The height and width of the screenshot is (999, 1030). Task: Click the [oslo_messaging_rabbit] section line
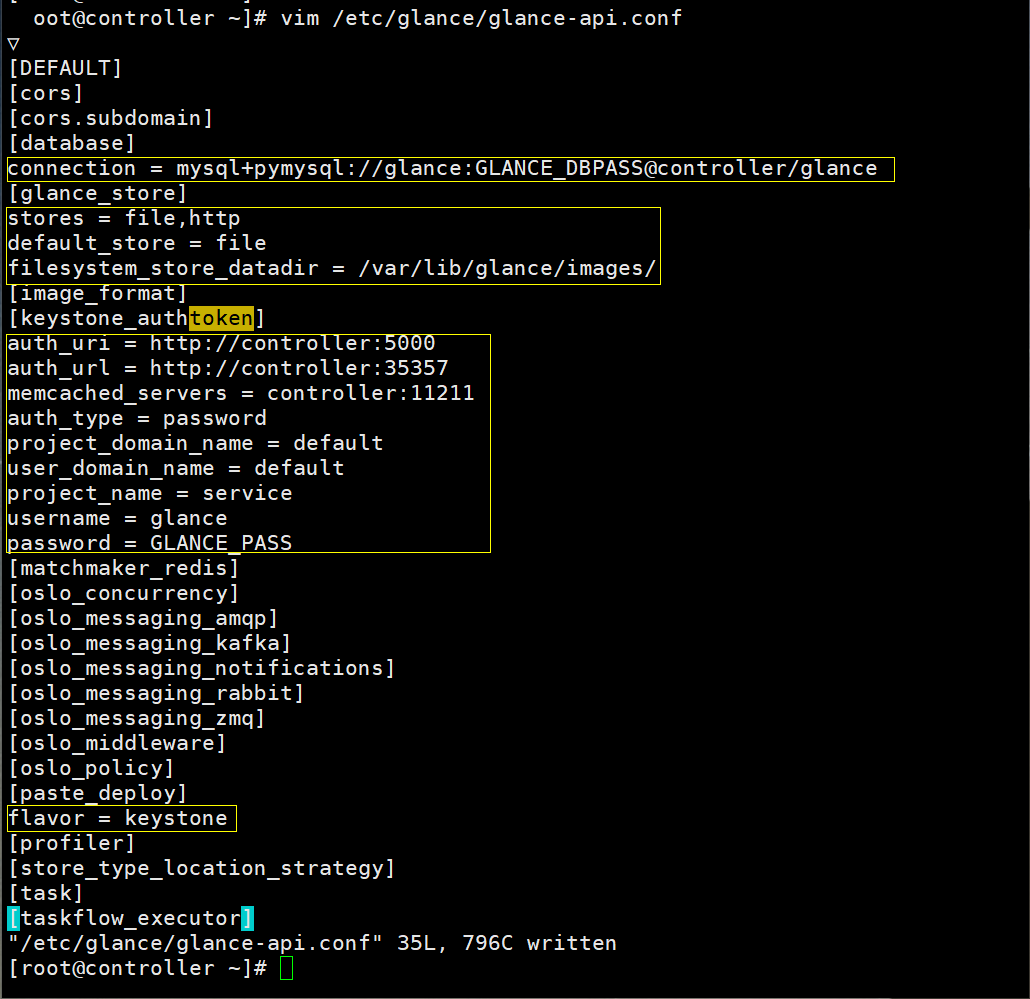click(156, 693)
